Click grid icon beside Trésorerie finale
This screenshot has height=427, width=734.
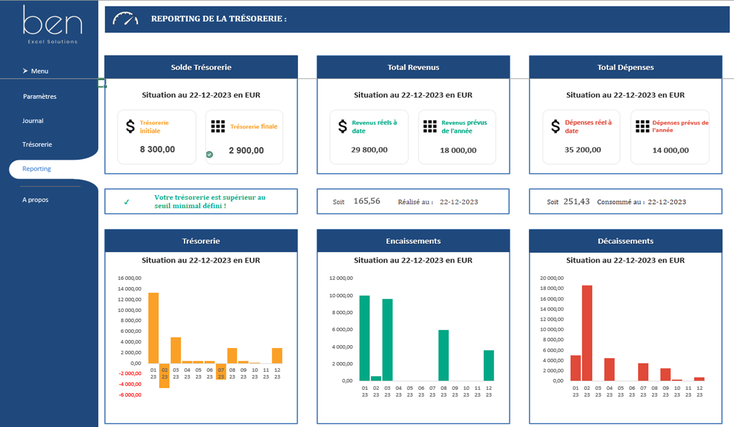[218, 126]
